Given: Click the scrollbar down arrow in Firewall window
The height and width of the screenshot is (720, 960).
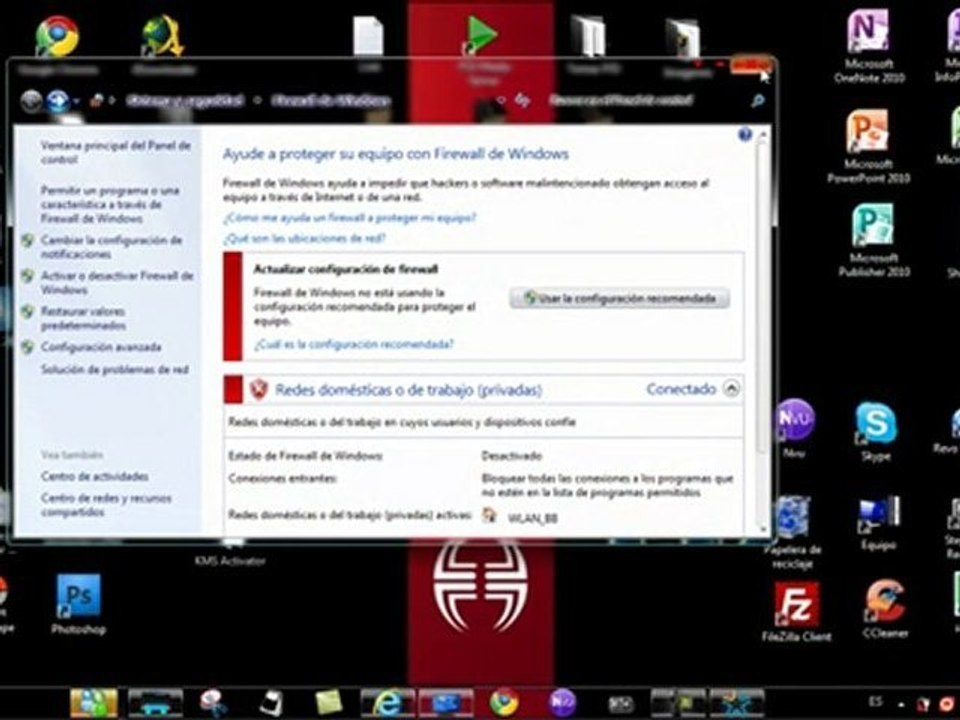Looking at the screenshot, I should (763, 528).
